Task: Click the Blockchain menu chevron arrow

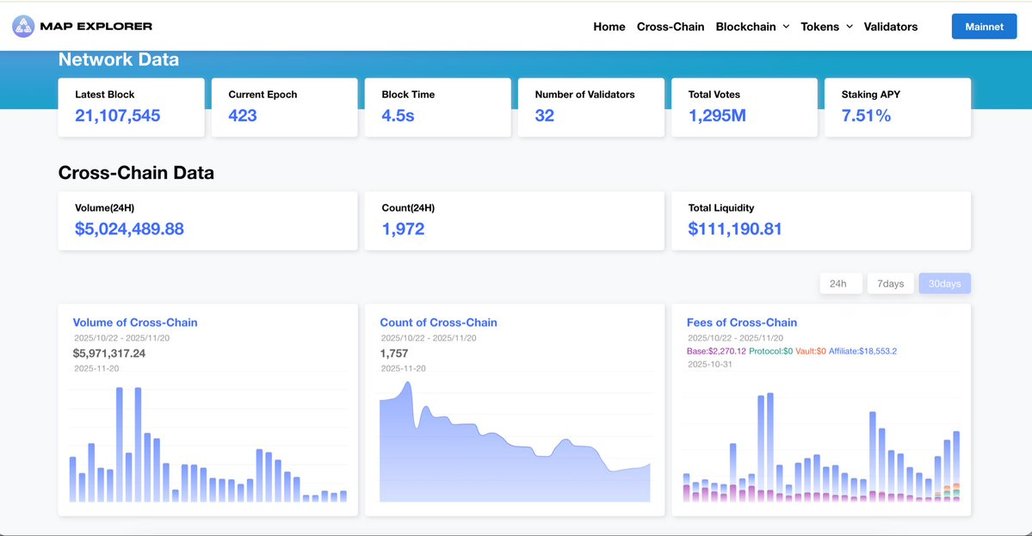Action: [786, 27]
